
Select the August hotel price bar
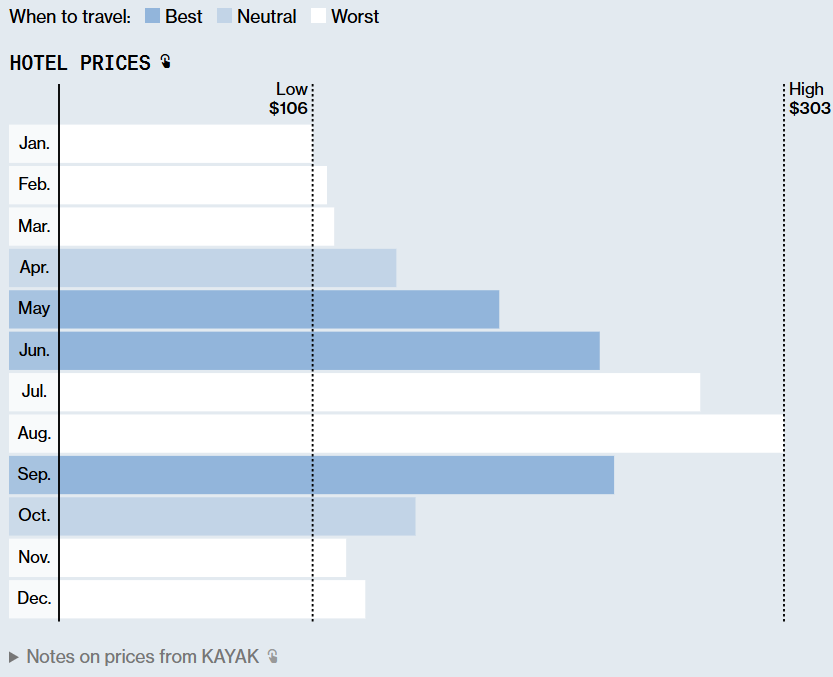click(x=420, y=434)
